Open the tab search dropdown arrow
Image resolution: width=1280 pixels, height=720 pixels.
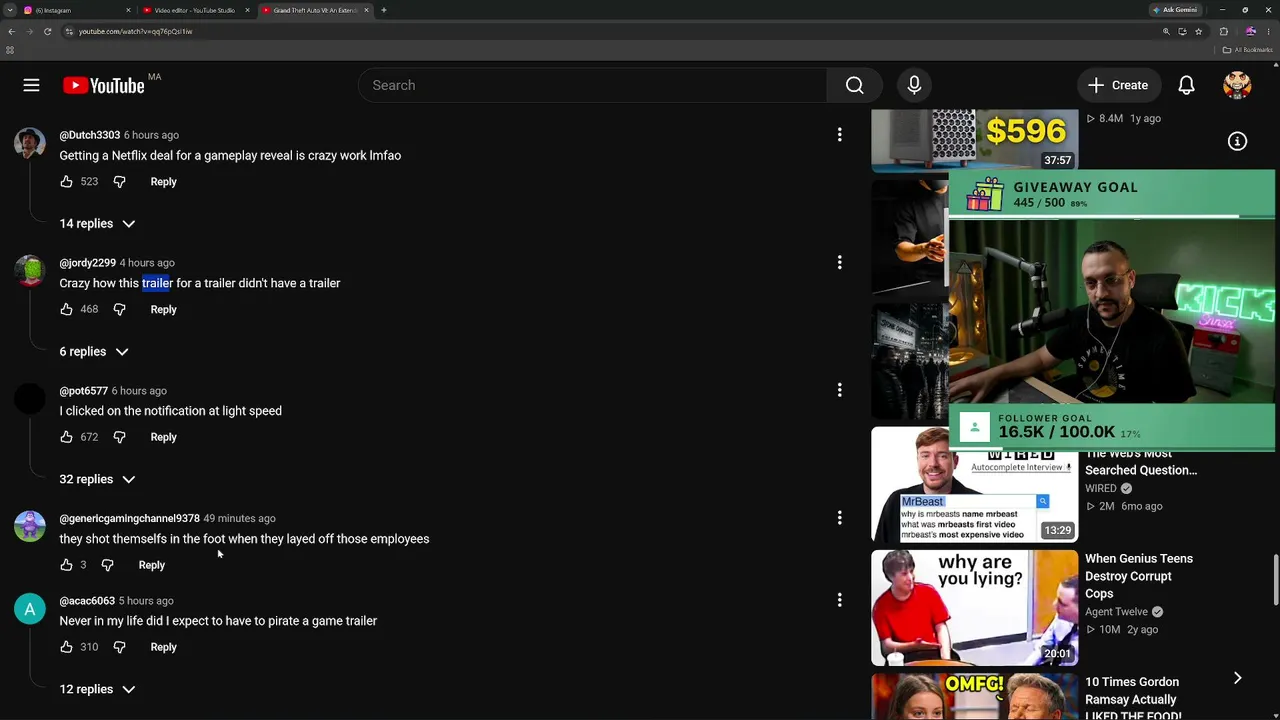pos(10,10)
